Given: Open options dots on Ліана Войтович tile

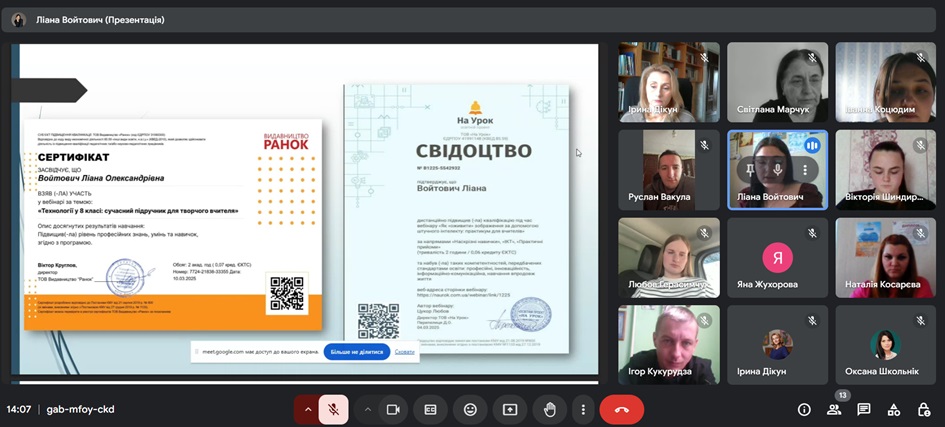Looking at the screenshot, I should point(805,170).
